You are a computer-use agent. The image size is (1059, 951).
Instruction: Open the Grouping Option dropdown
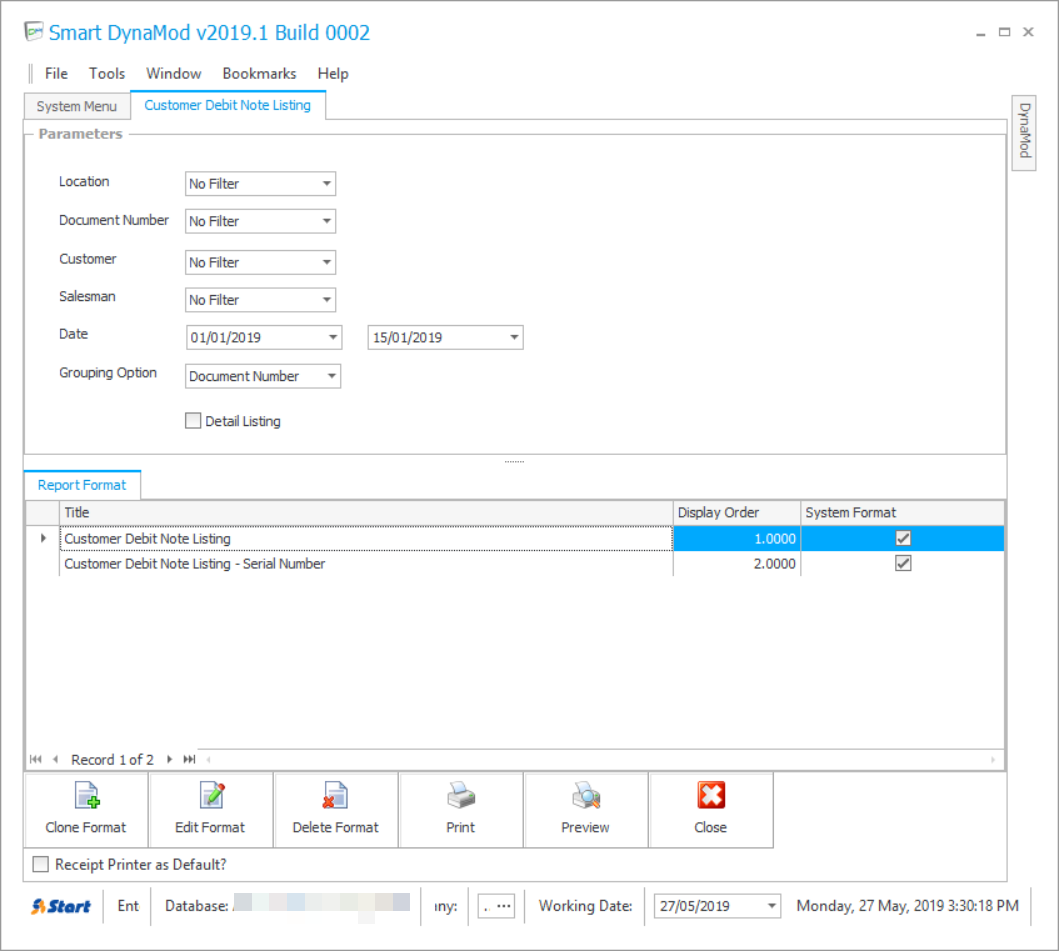pyautogui.click(x=332, y=376)
